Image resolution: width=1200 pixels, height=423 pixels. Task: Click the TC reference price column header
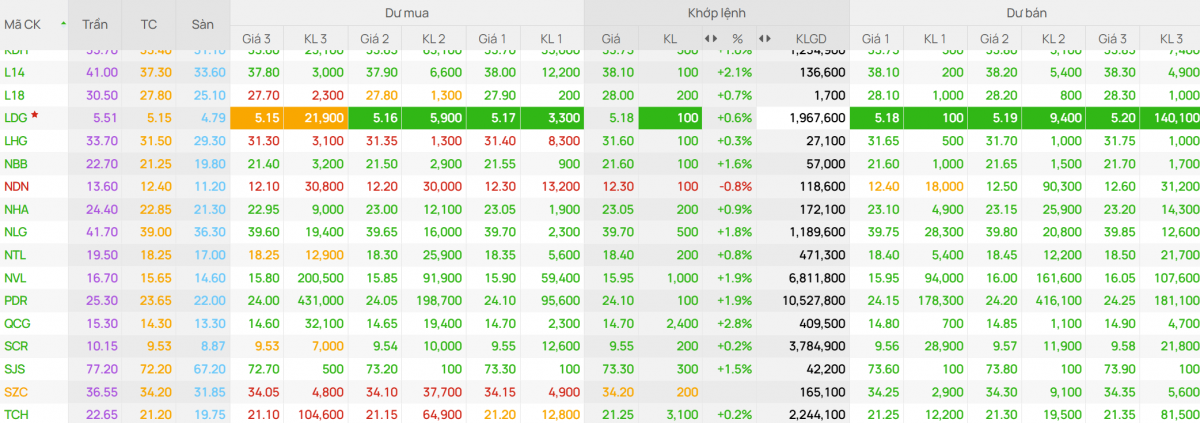(x=149, y=23)
